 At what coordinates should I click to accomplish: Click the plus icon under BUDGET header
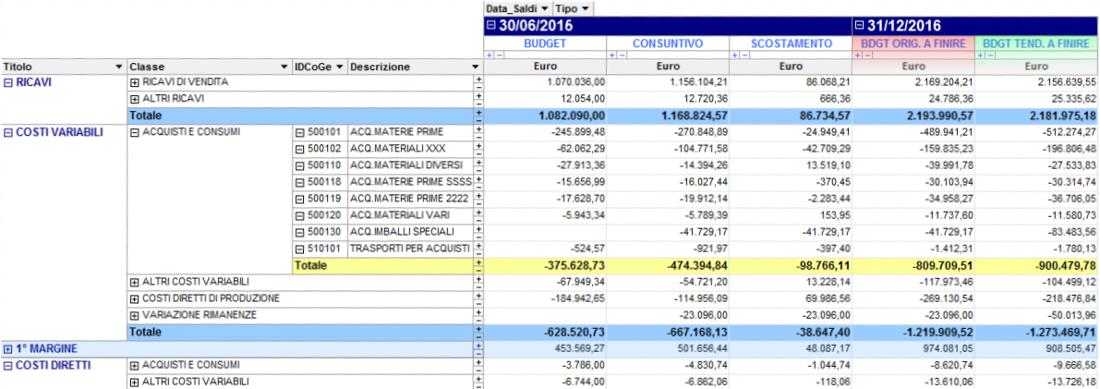489,55
